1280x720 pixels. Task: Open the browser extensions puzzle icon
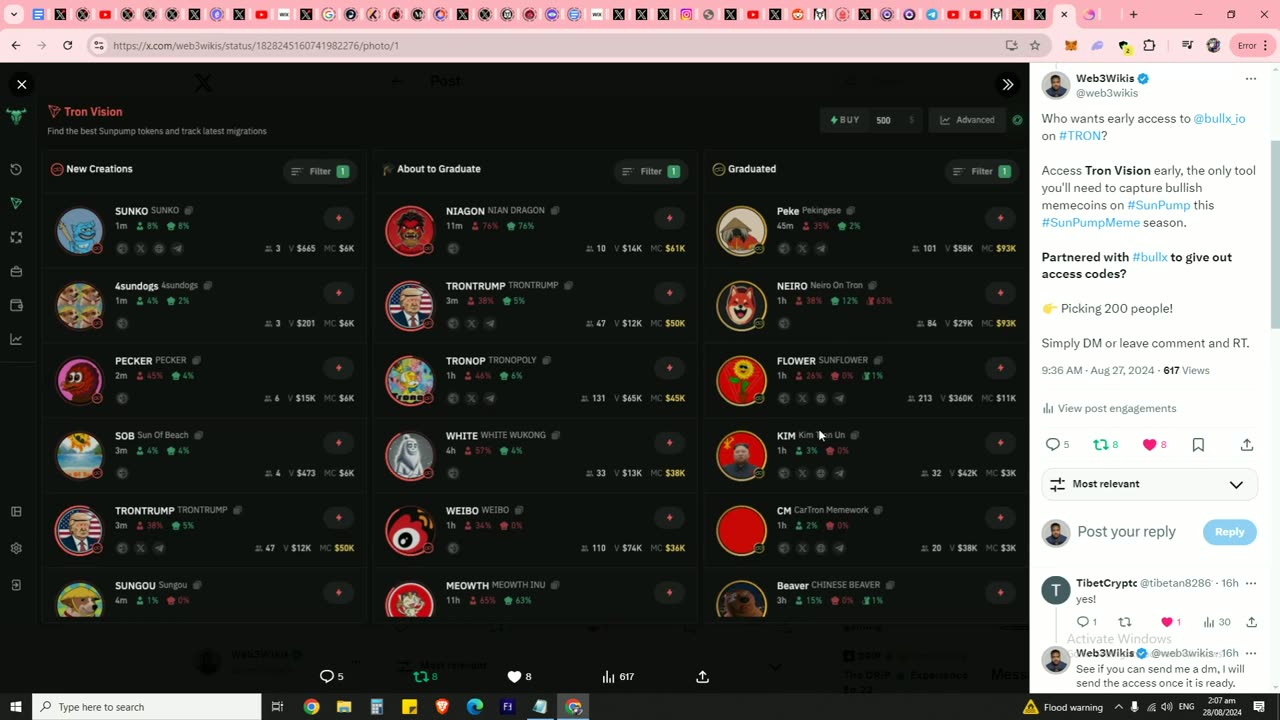tap(1149, 45)
